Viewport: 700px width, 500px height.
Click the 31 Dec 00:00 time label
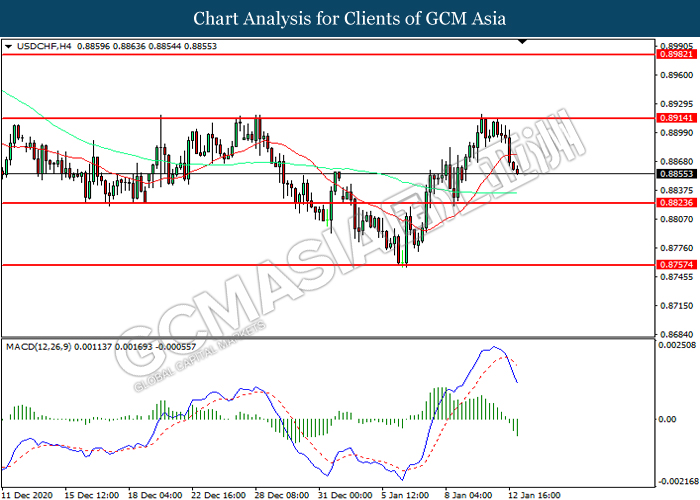[346, 495]
